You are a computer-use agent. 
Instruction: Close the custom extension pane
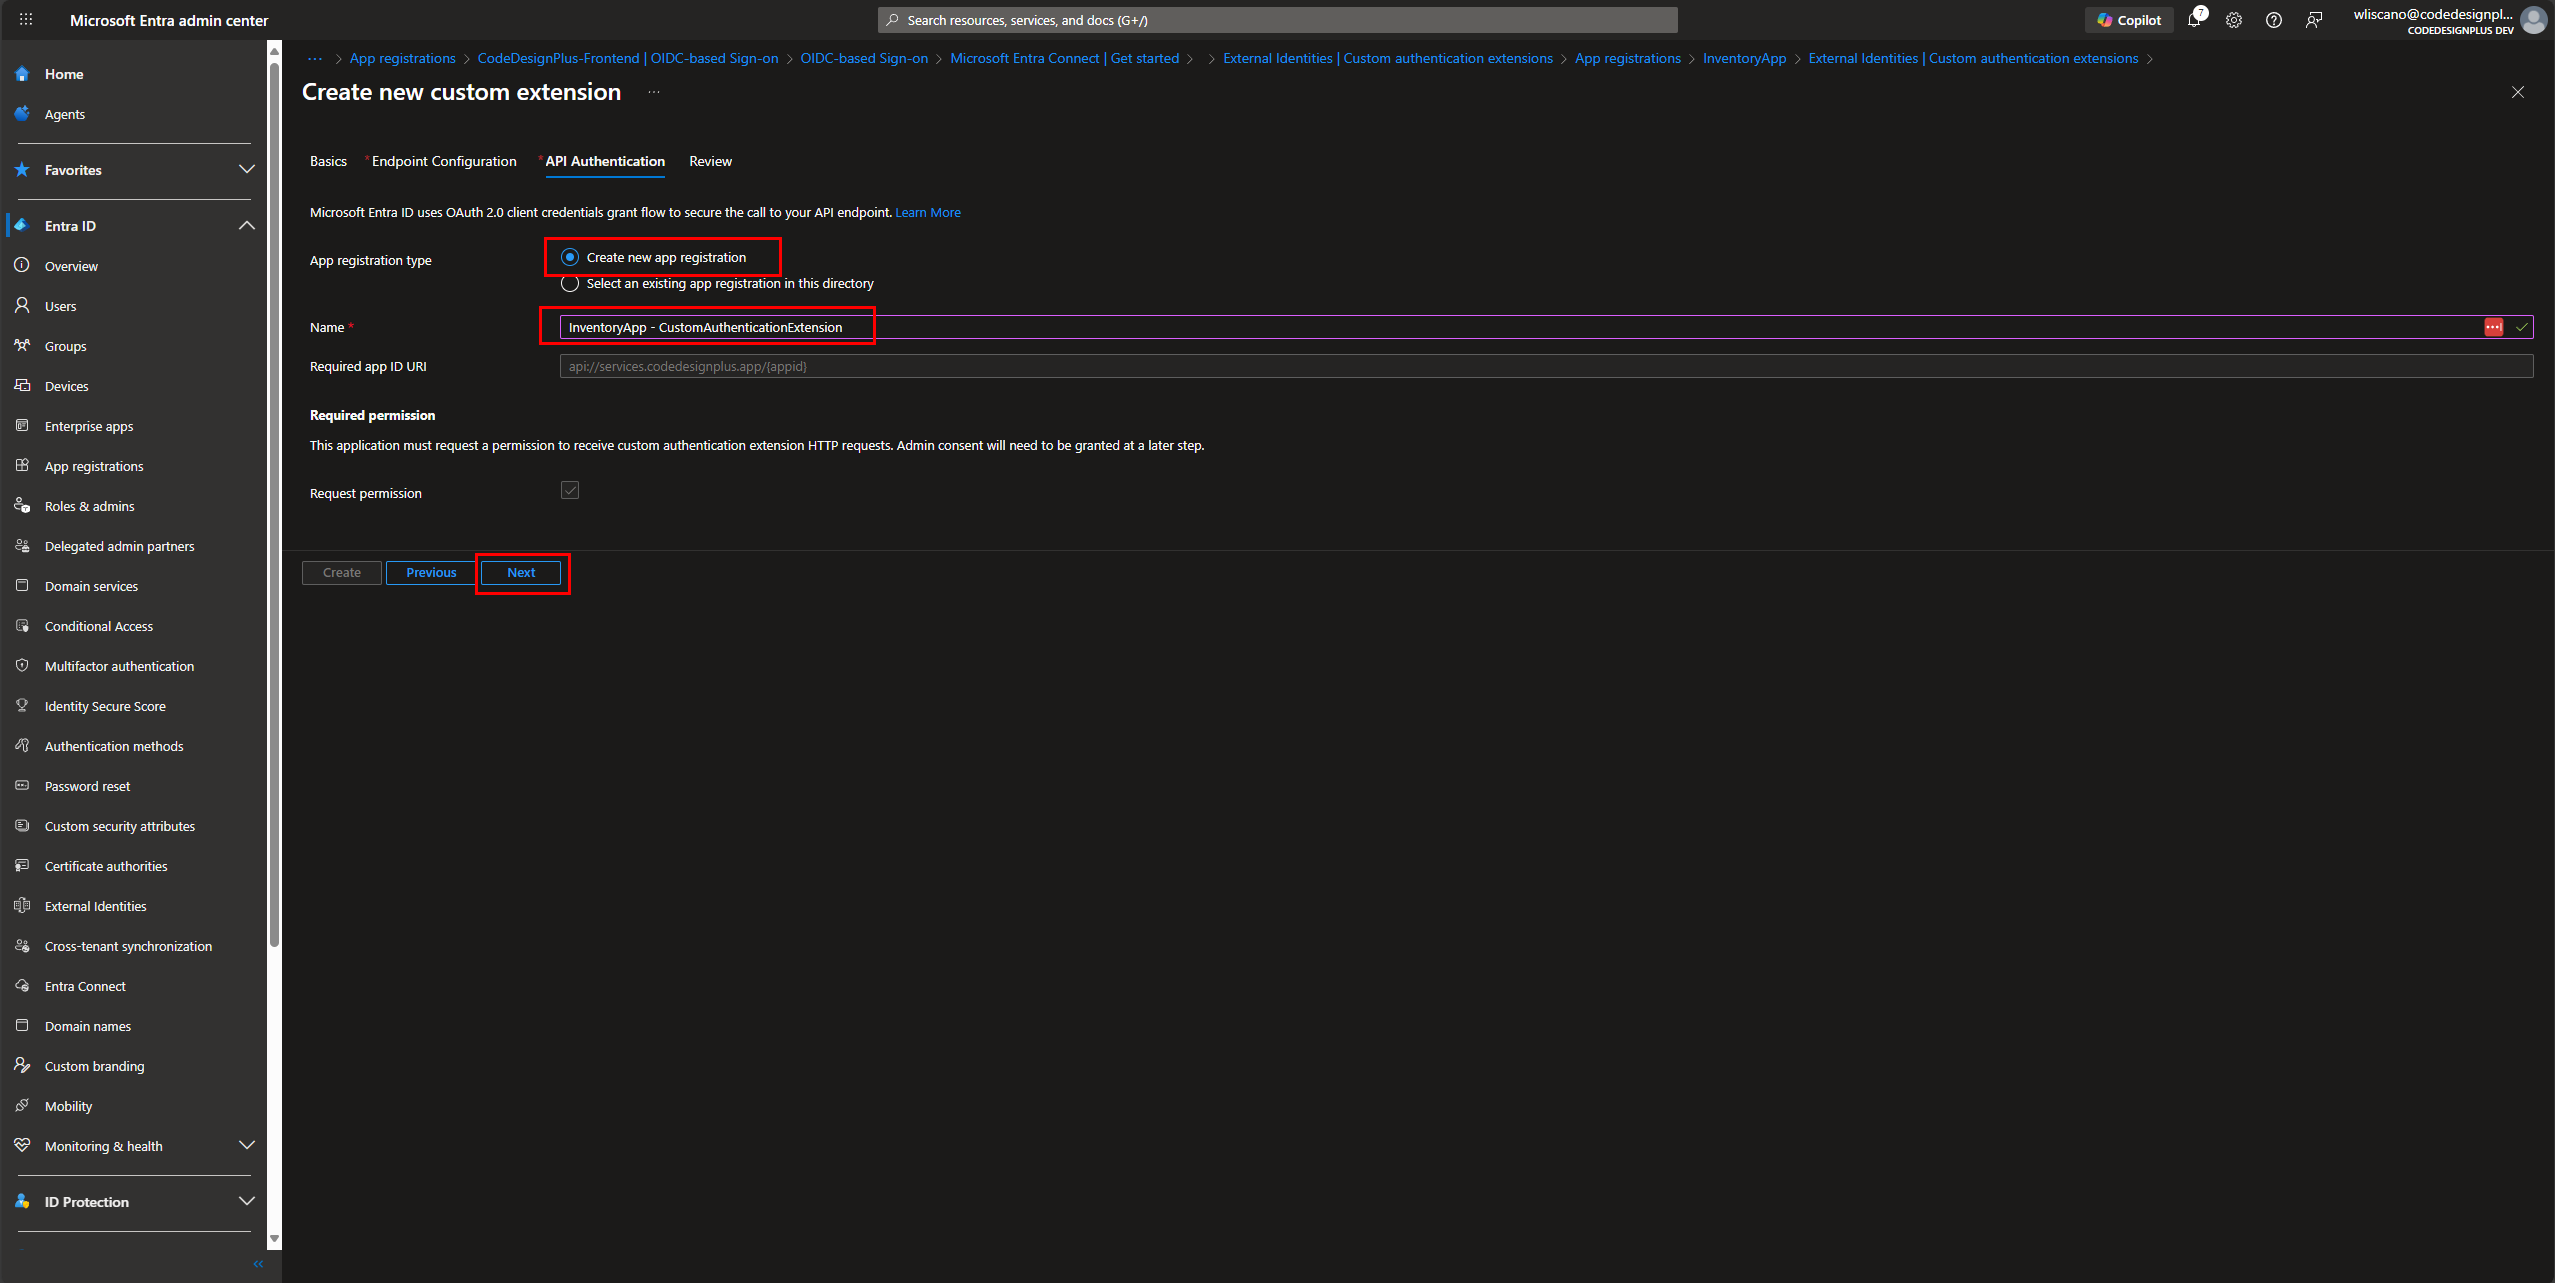[x=2518, y=92]
